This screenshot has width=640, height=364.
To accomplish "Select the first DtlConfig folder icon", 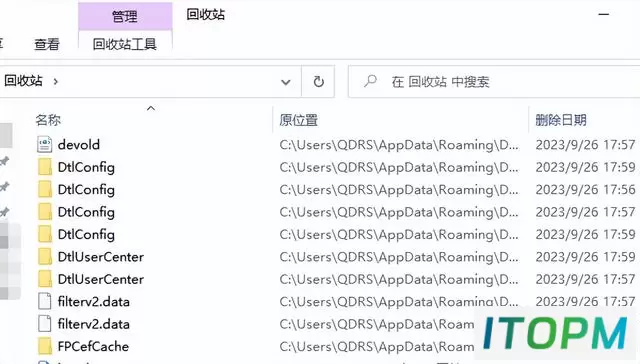I will (x=44, y=167).
